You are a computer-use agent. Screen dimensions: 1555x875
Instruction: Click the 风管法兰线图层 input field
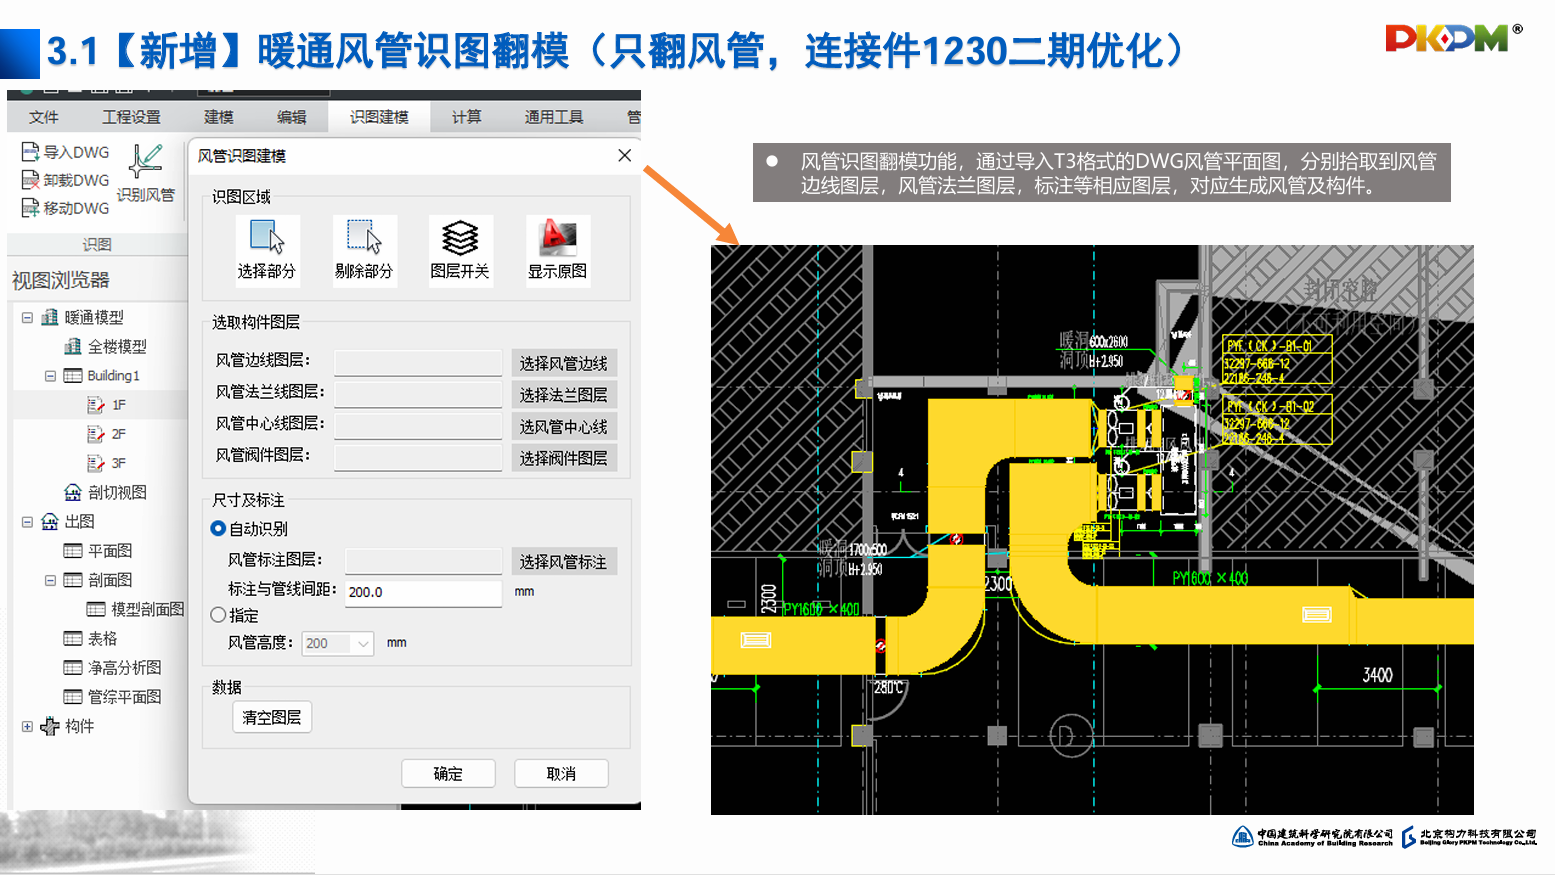(418, 395)
